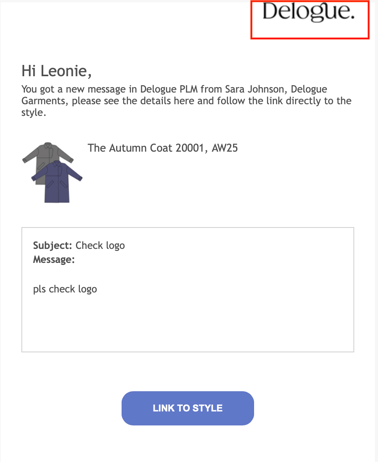Viewport: 378px width, 462px height.
Task: Click the word Garments in the intro
Action: 43,101
